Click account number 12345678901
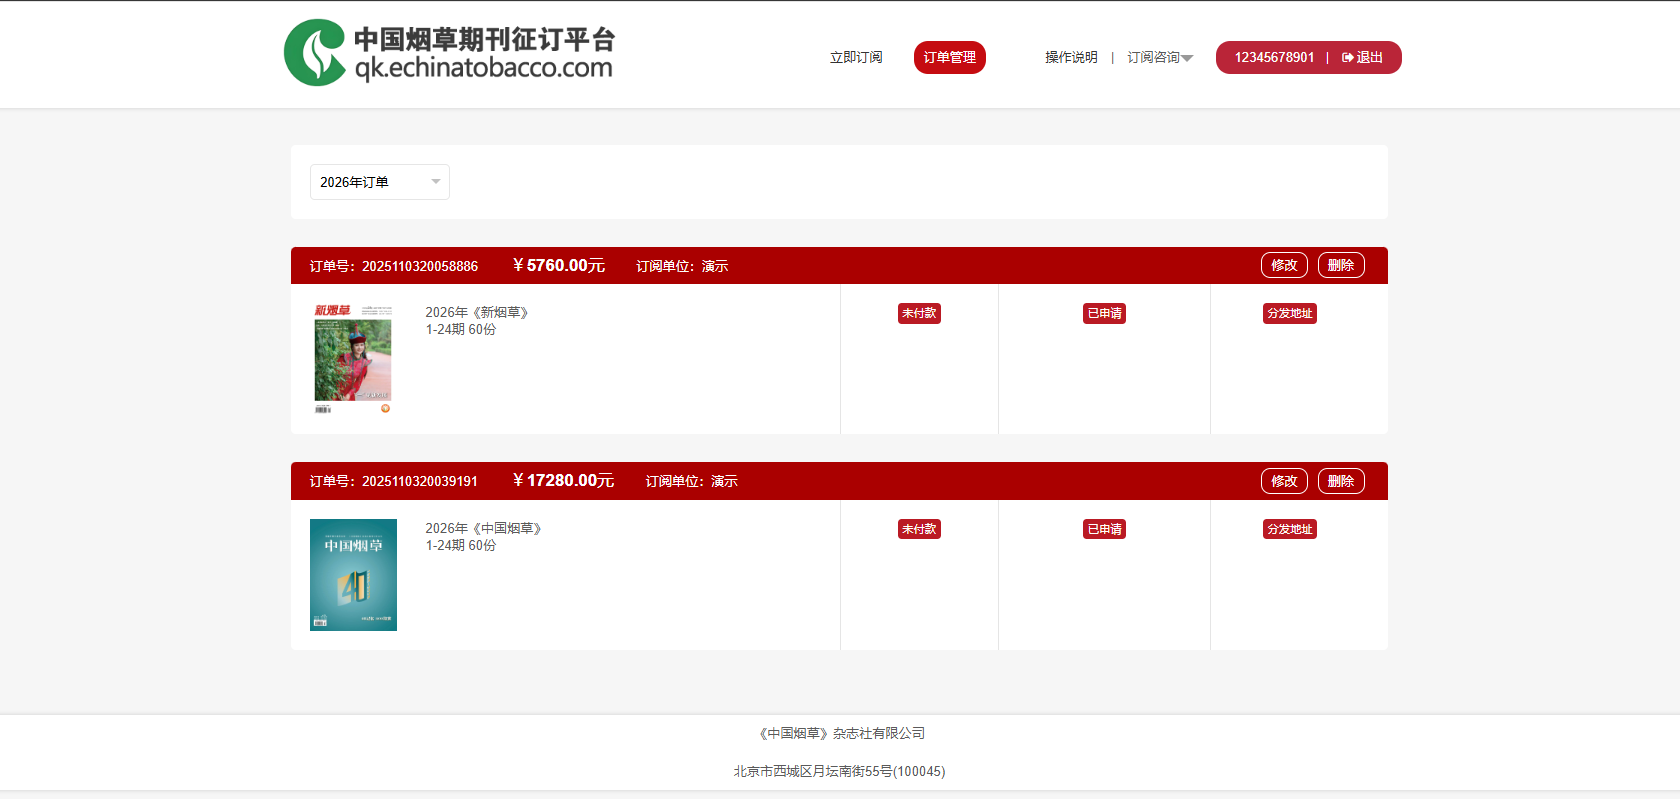 [x=1274, y=58]
